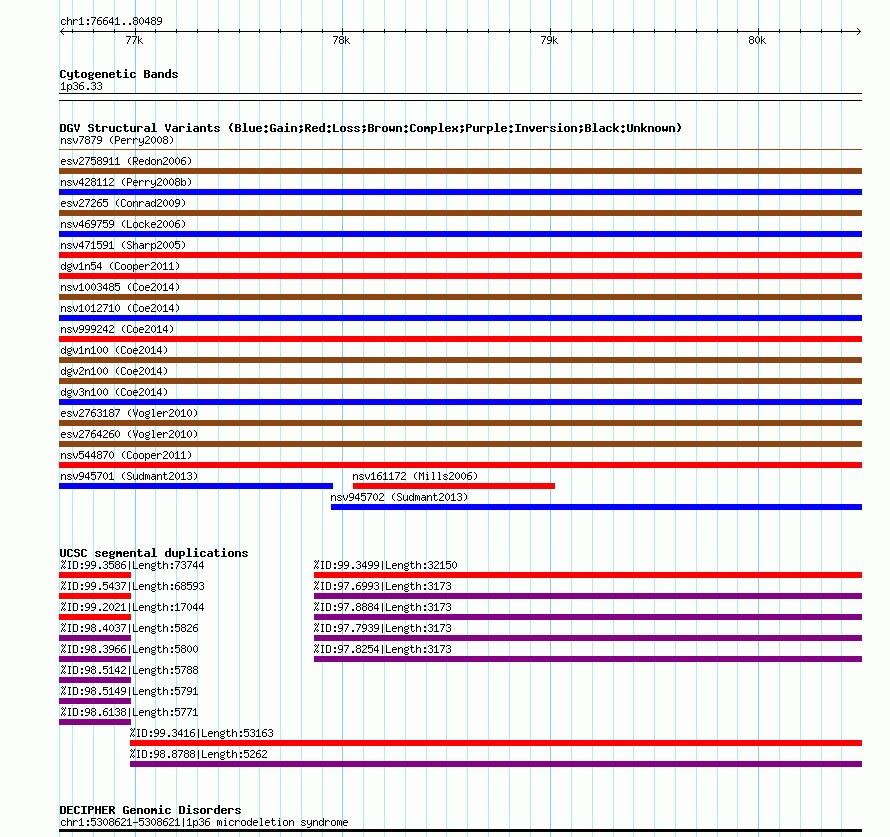The image size is (890, 837).
Task: Open the esv2758911 (Redon2006) variant label
Action: 126,161
